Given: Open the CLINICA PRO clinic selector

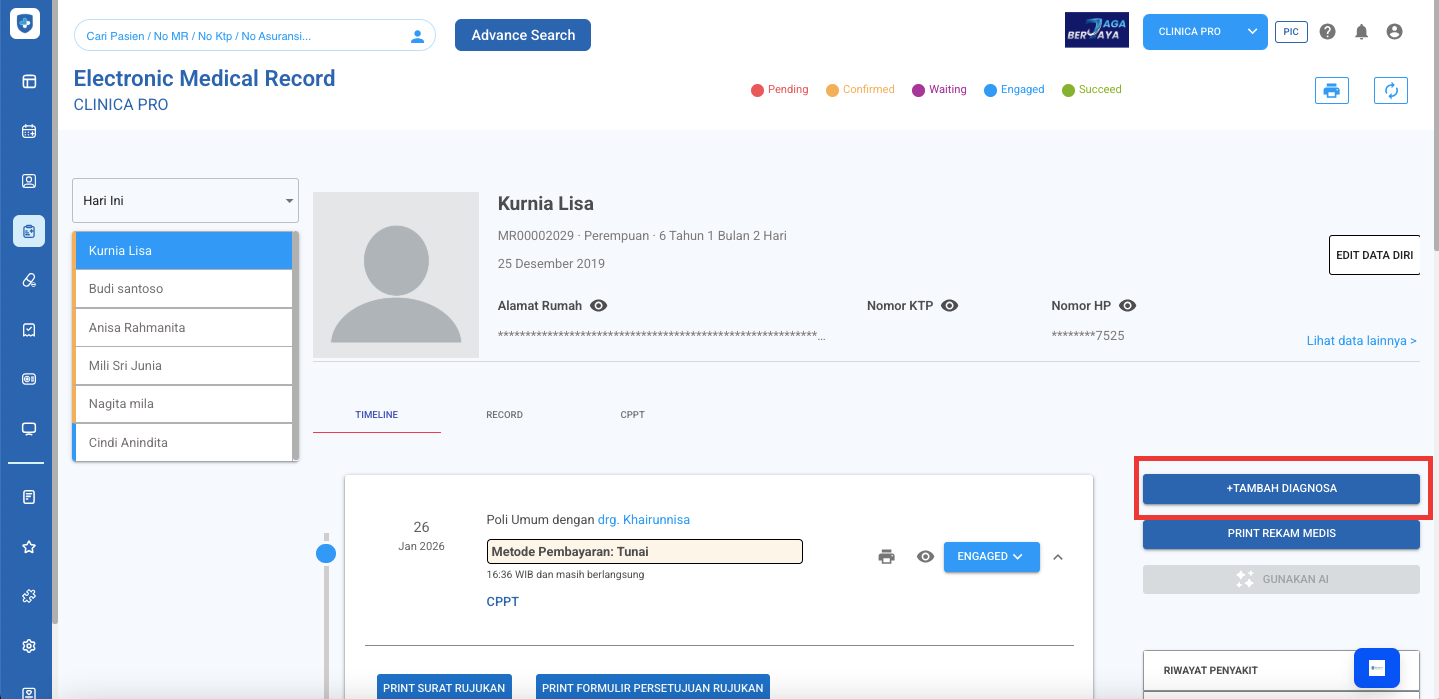Looking at the screenshot, I should (x=1204, y=32).
